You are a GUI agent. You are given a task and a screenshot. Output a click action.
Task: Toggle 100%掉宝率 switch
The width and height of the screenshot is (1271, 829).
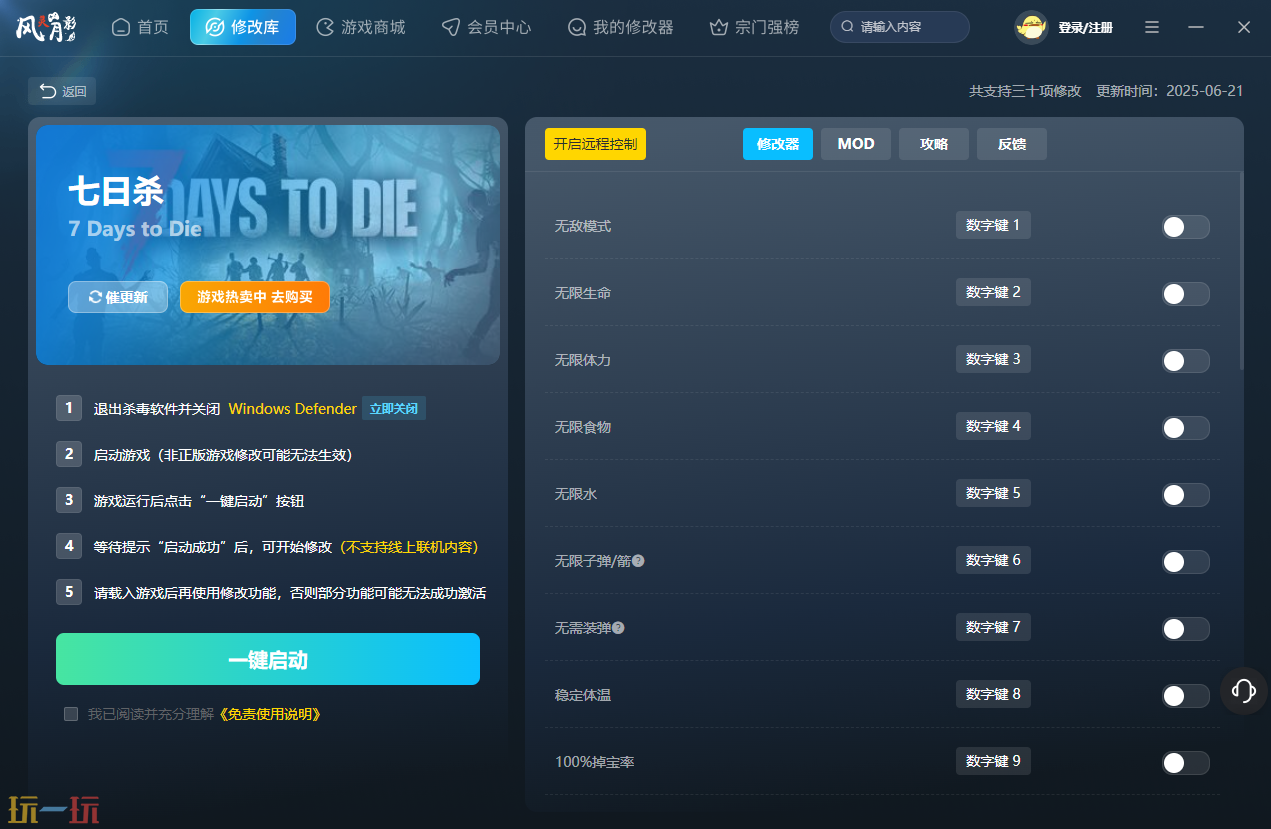click(1185, 763)
